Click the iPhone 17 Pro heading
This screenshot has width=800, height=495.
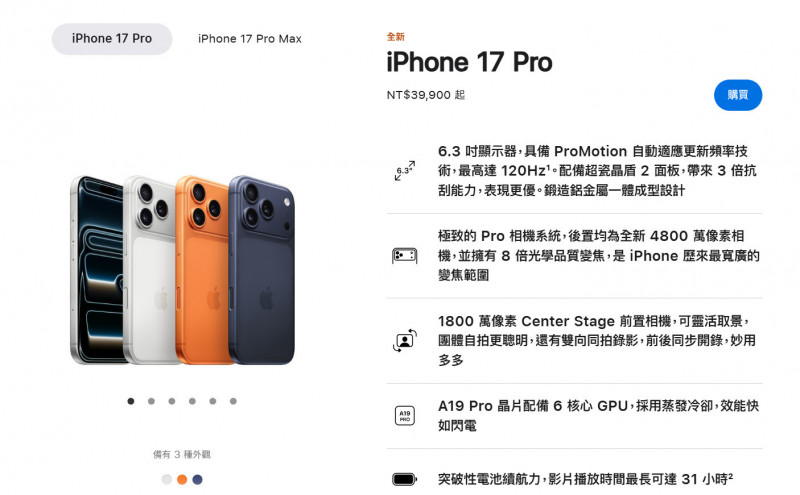pyautogui.click(x=469, y=62)
